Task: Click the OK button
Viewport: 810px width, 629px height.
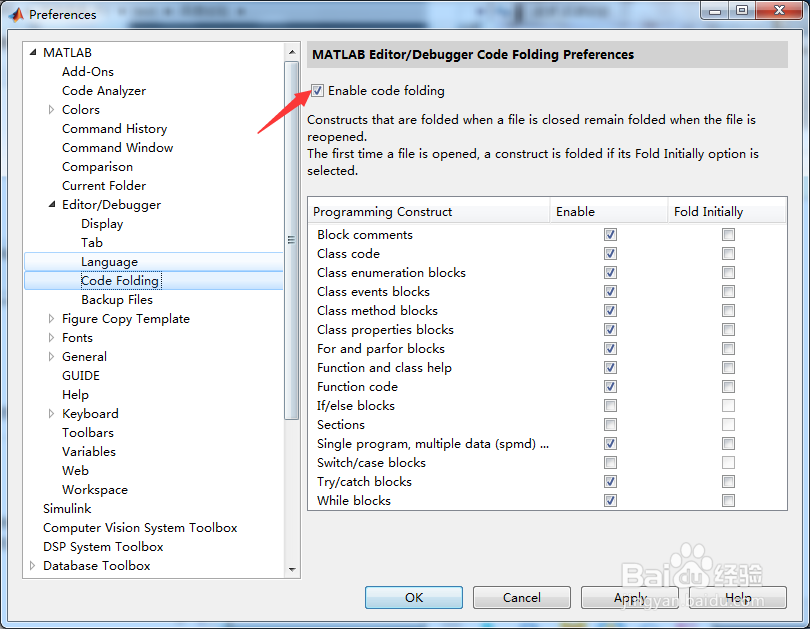Action: tap(414, 597)
